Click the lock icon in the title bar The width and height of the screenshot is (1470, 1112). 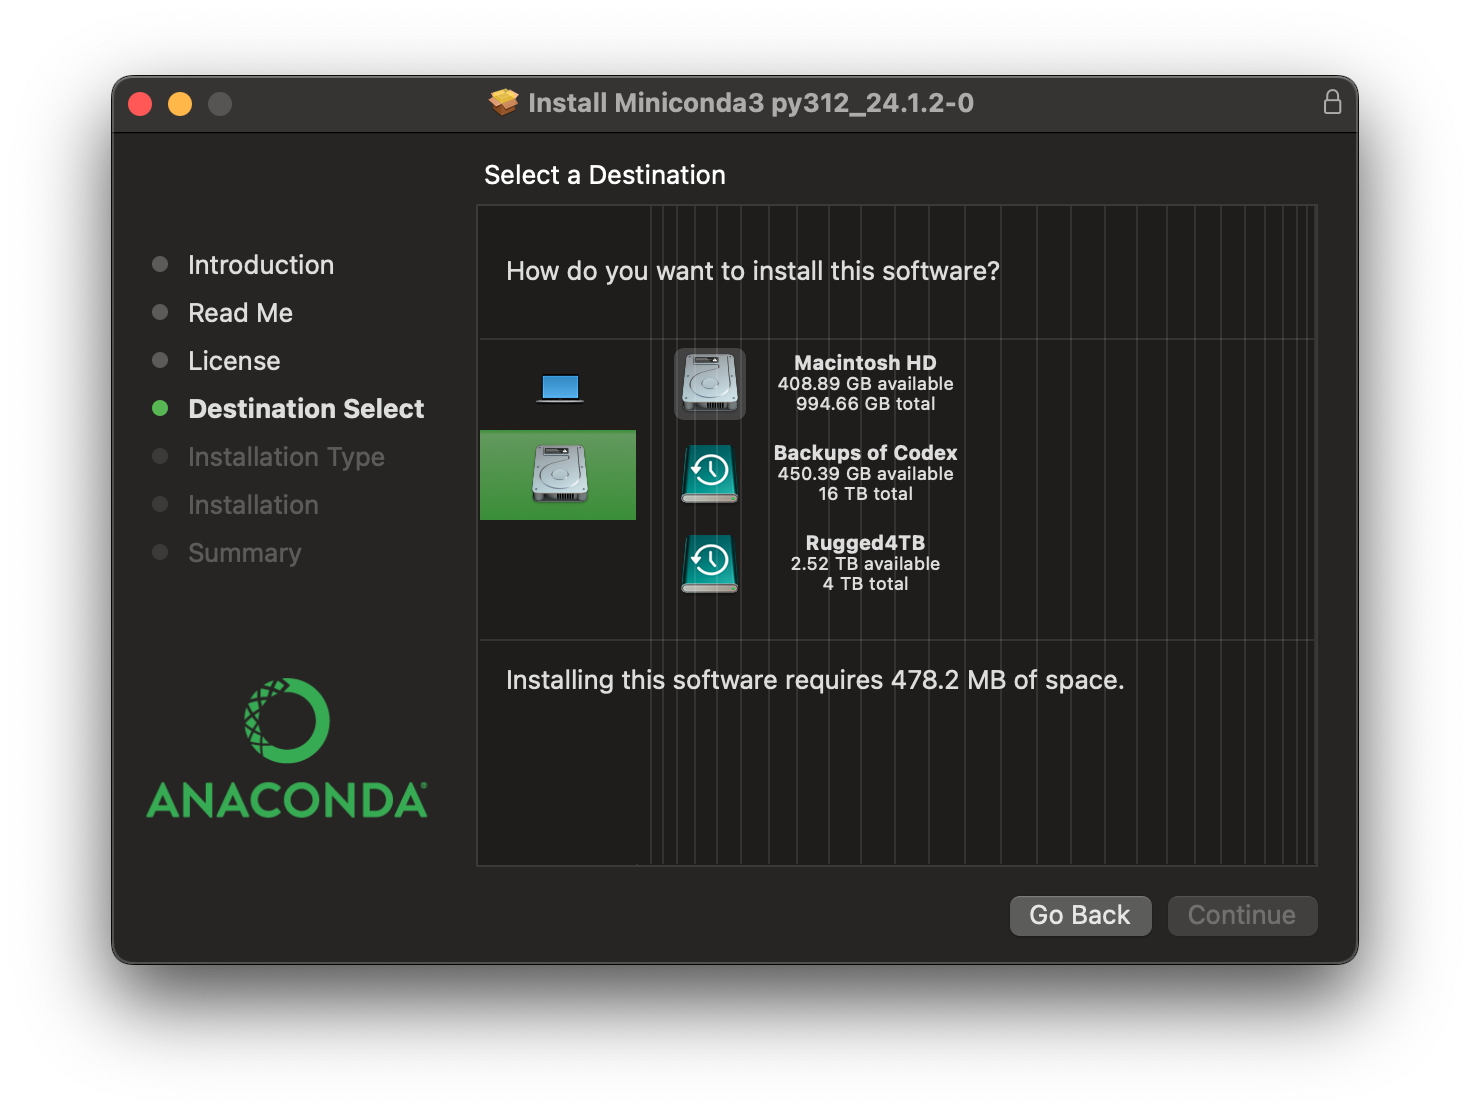1332,102
